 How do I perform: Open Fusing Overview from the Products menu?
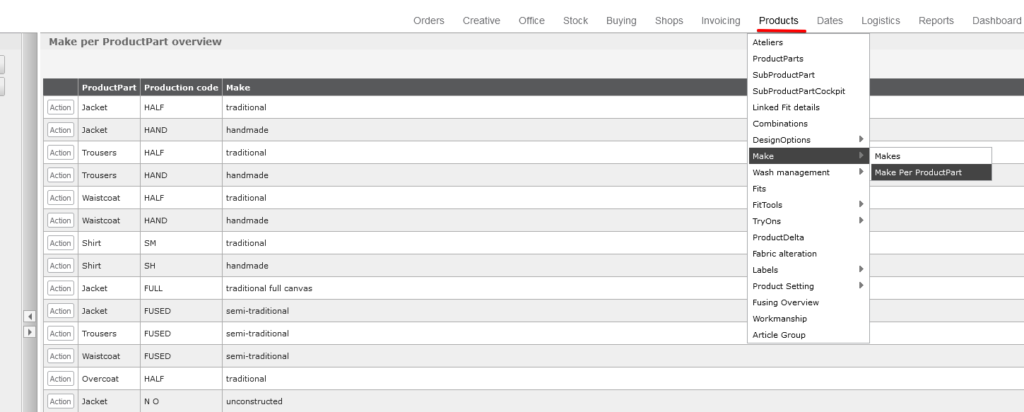(x=785, y=302)
